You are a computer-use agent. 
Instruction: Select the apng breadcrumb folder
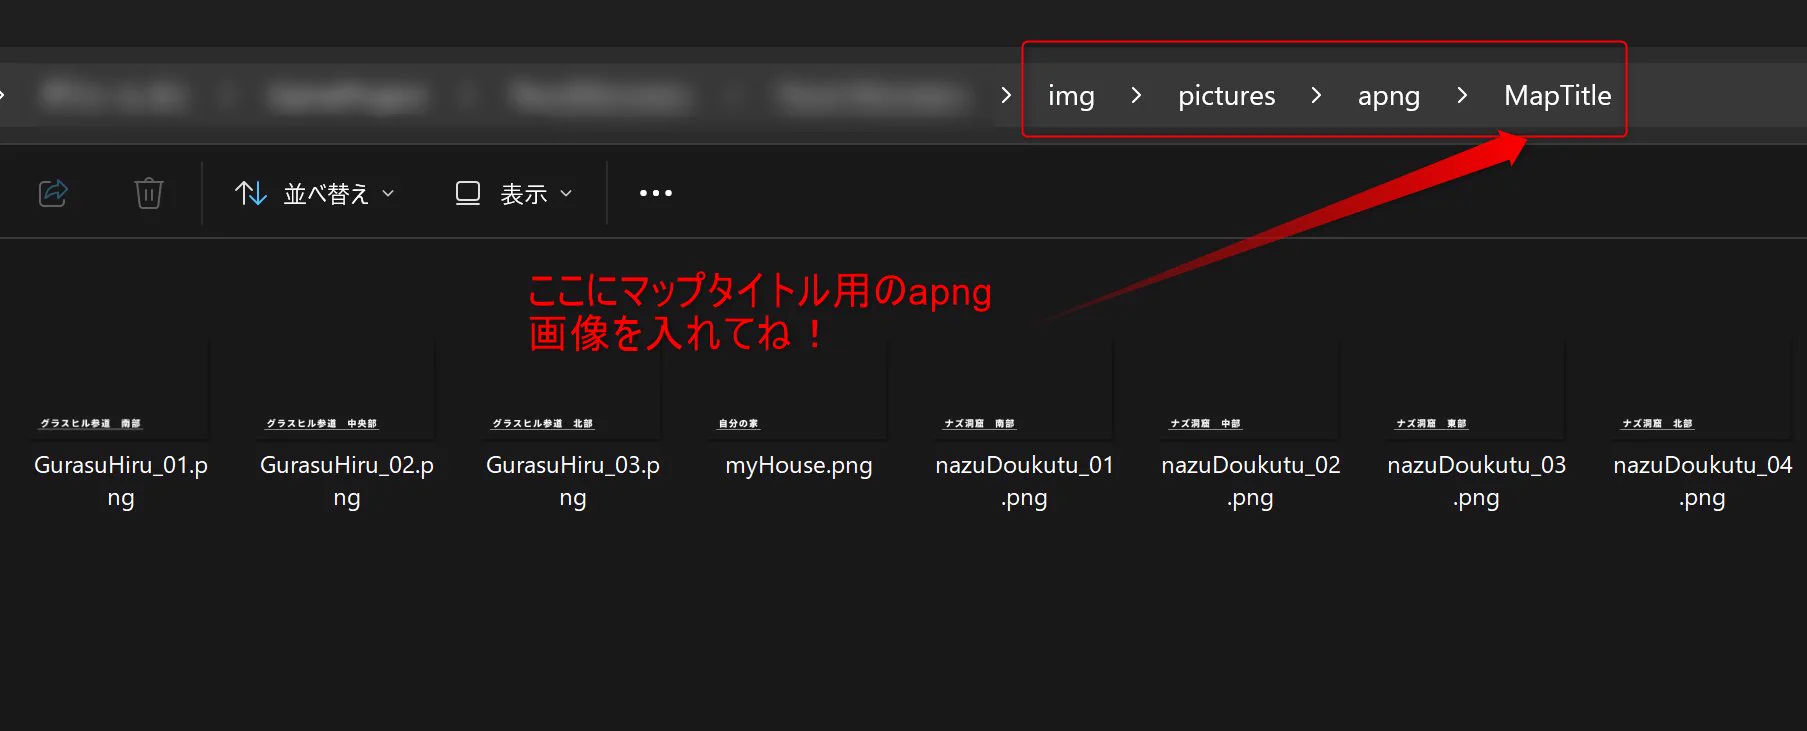pos(1388,96)
